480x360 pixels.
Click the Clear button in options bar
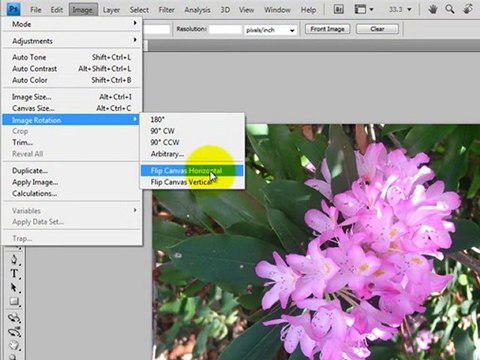377,29
